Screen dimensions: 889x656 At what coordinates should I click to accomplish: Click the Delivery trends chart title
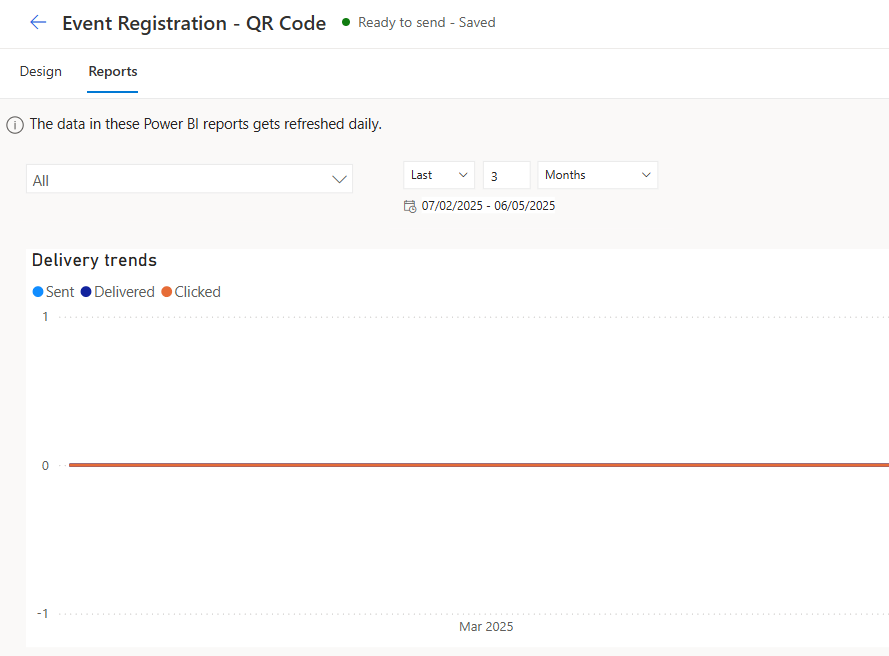[x=94, y=260]
